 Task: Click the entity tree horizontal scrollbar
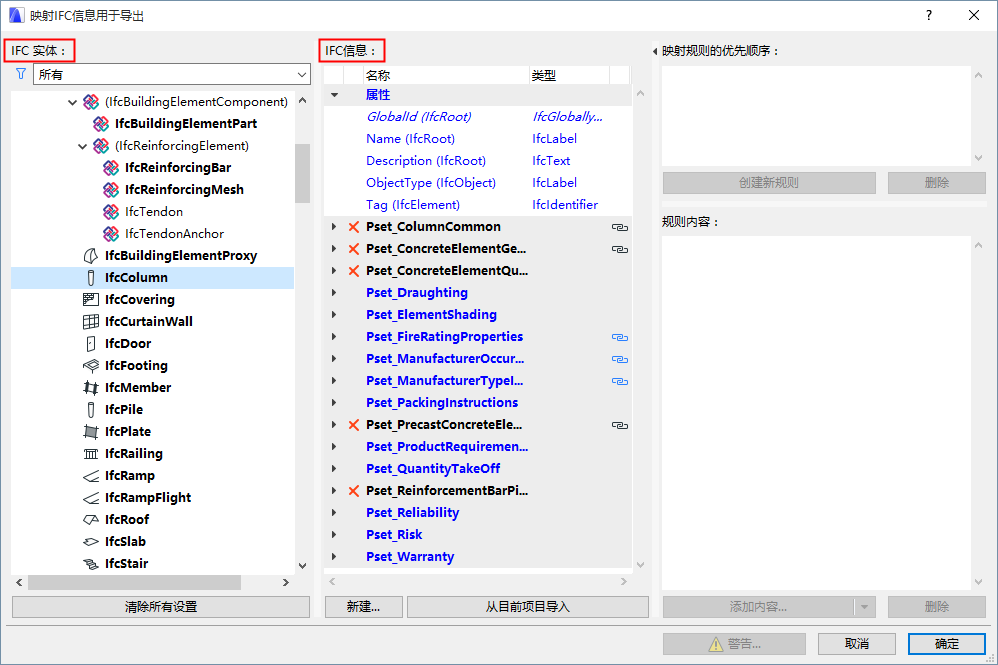pyautogui.click(x=134, y=582)
